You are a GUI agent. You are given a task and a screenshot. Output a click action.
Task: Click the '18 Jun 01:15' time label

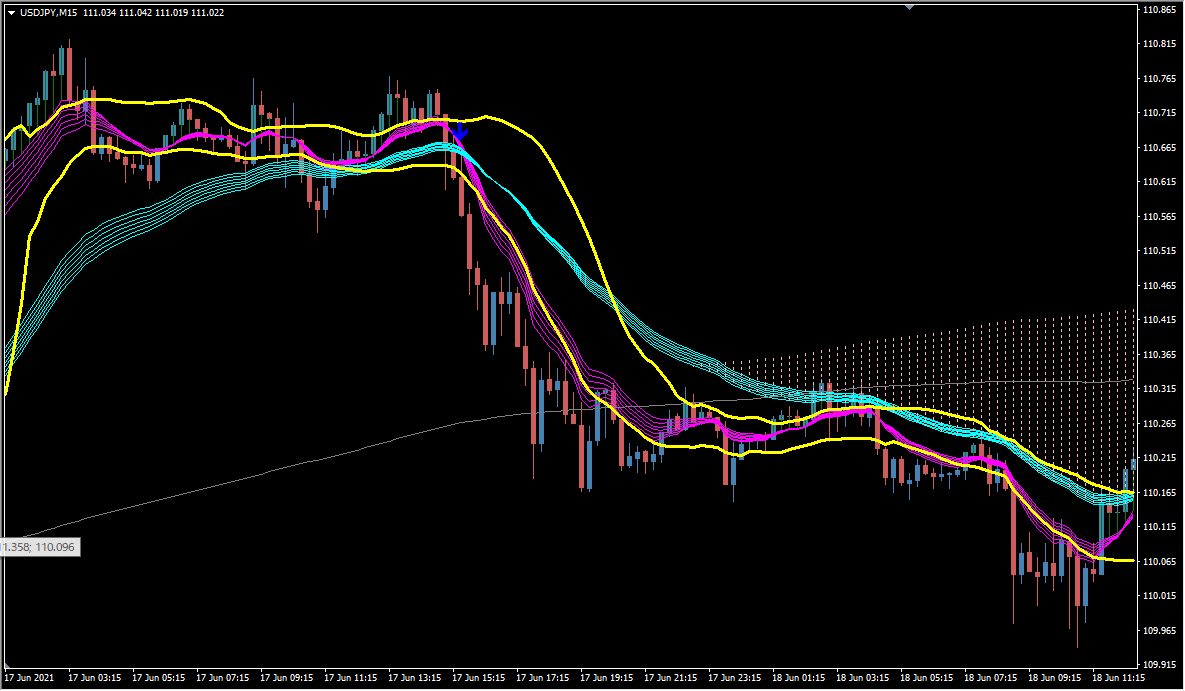tap(799, 678)
